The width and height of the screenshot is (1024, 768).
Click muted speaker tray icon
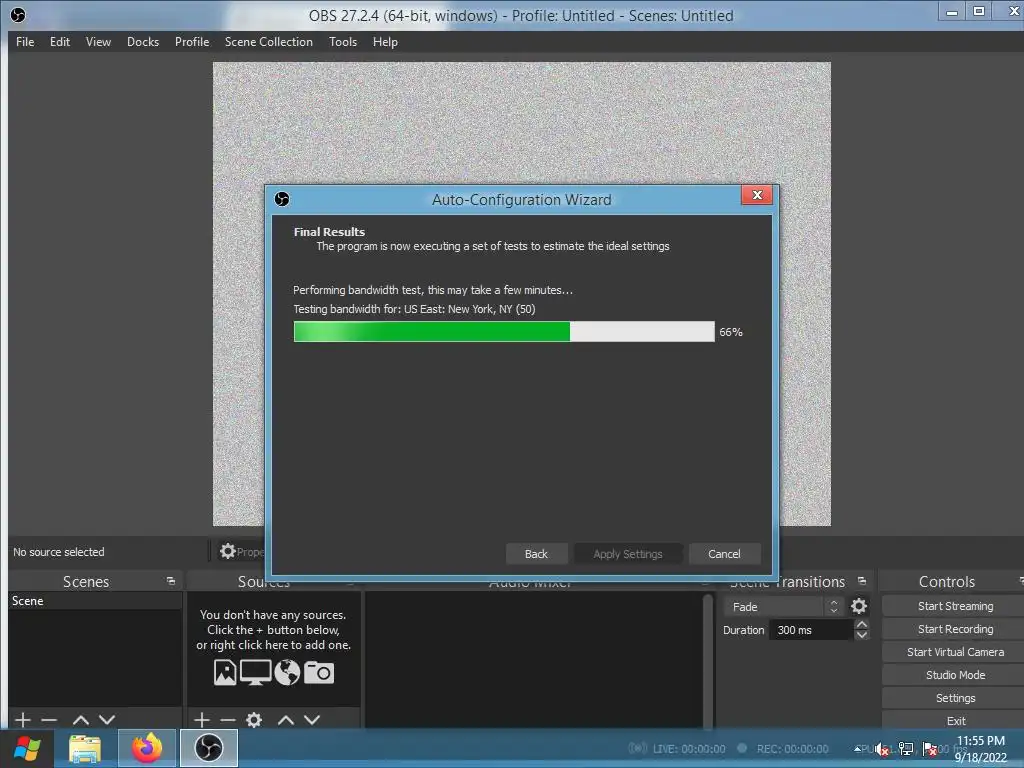[x=882, y=750]
